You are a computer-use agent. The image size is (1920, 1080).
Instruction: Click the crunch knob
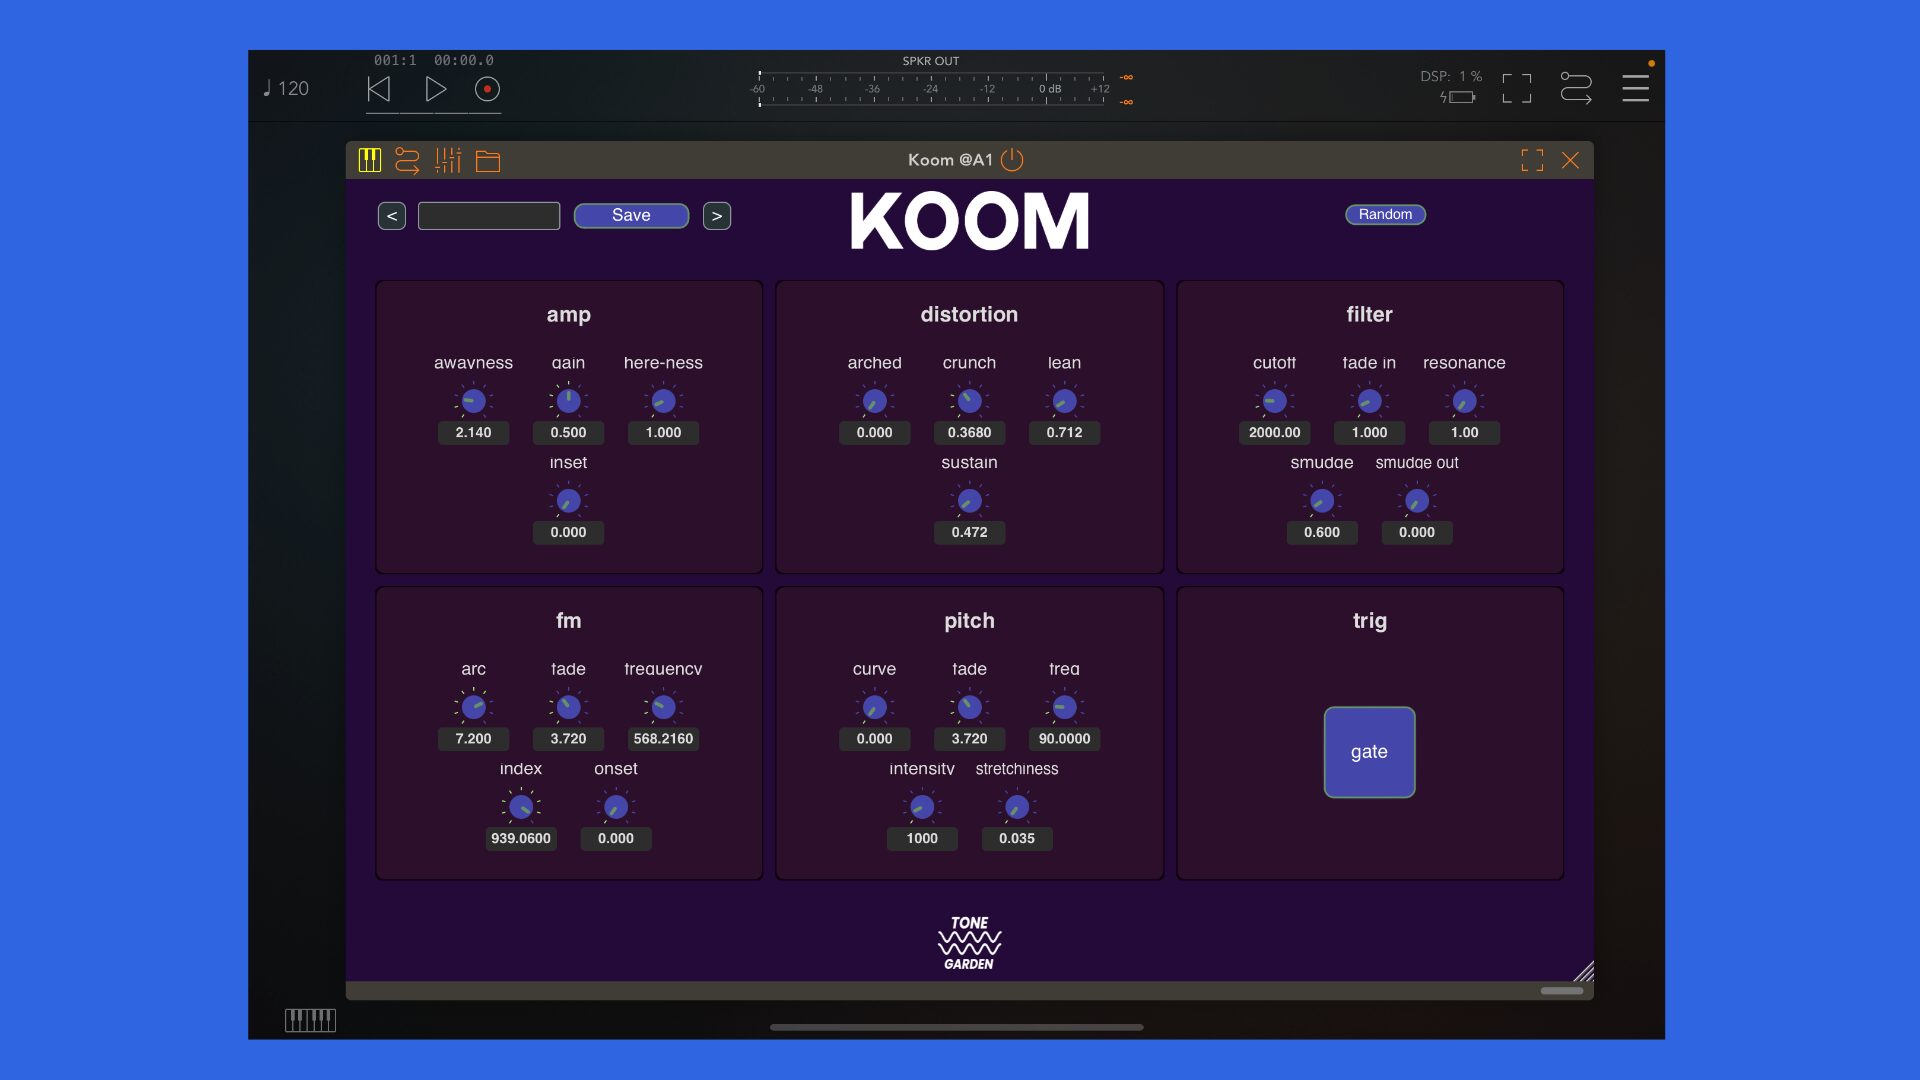(x=969, y=401)
